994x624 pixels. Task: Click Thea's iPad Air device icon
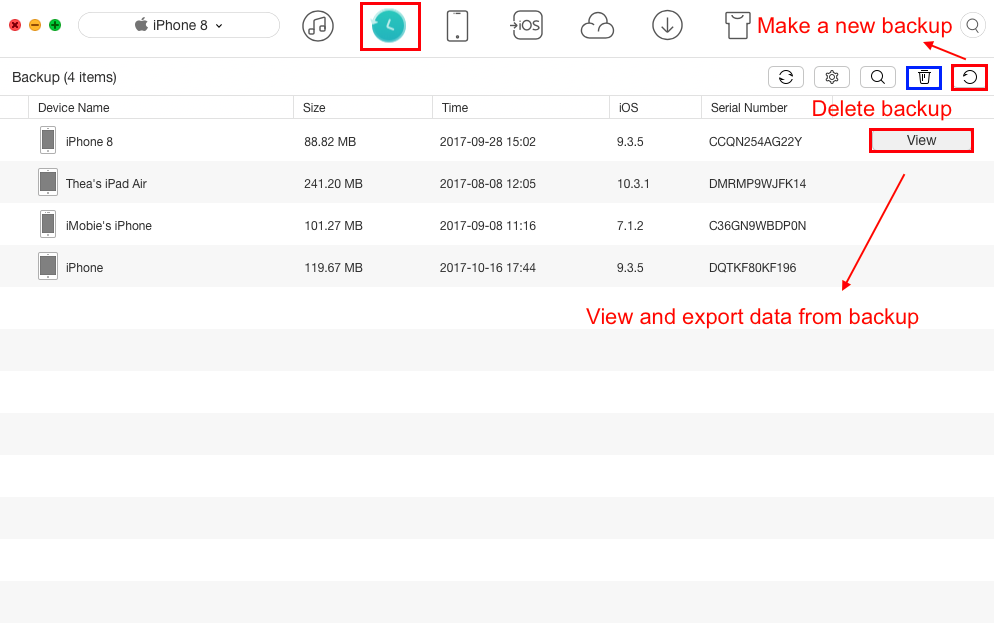point(48,183)
